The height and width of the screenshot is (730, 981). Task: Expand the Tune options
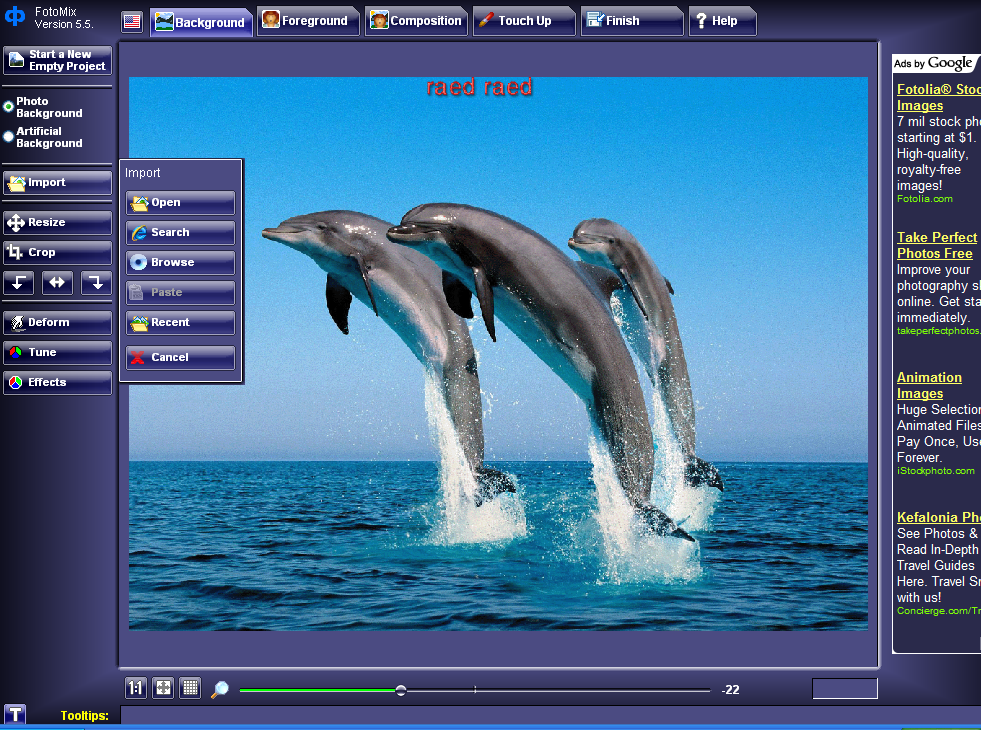pyautogui.click(x=57, y=352)
